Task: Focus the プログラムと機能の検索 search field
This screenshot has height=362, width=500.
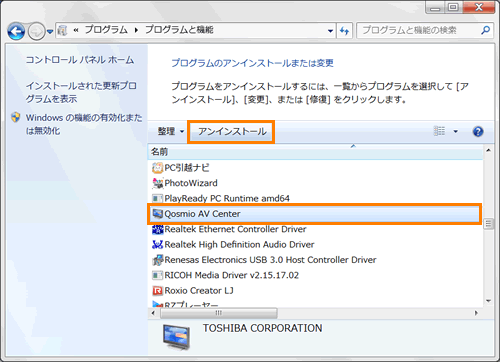Action: click(419, 31)
